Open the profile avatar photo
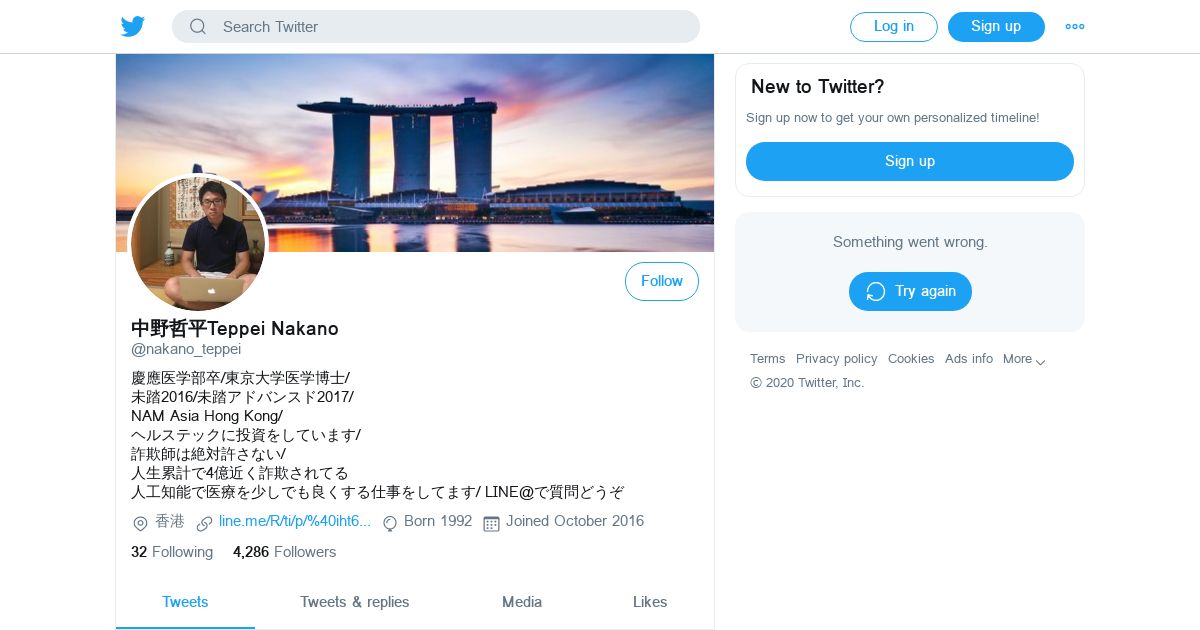The height and width of the screenshot is (630, 1200). tap(198, 243)
